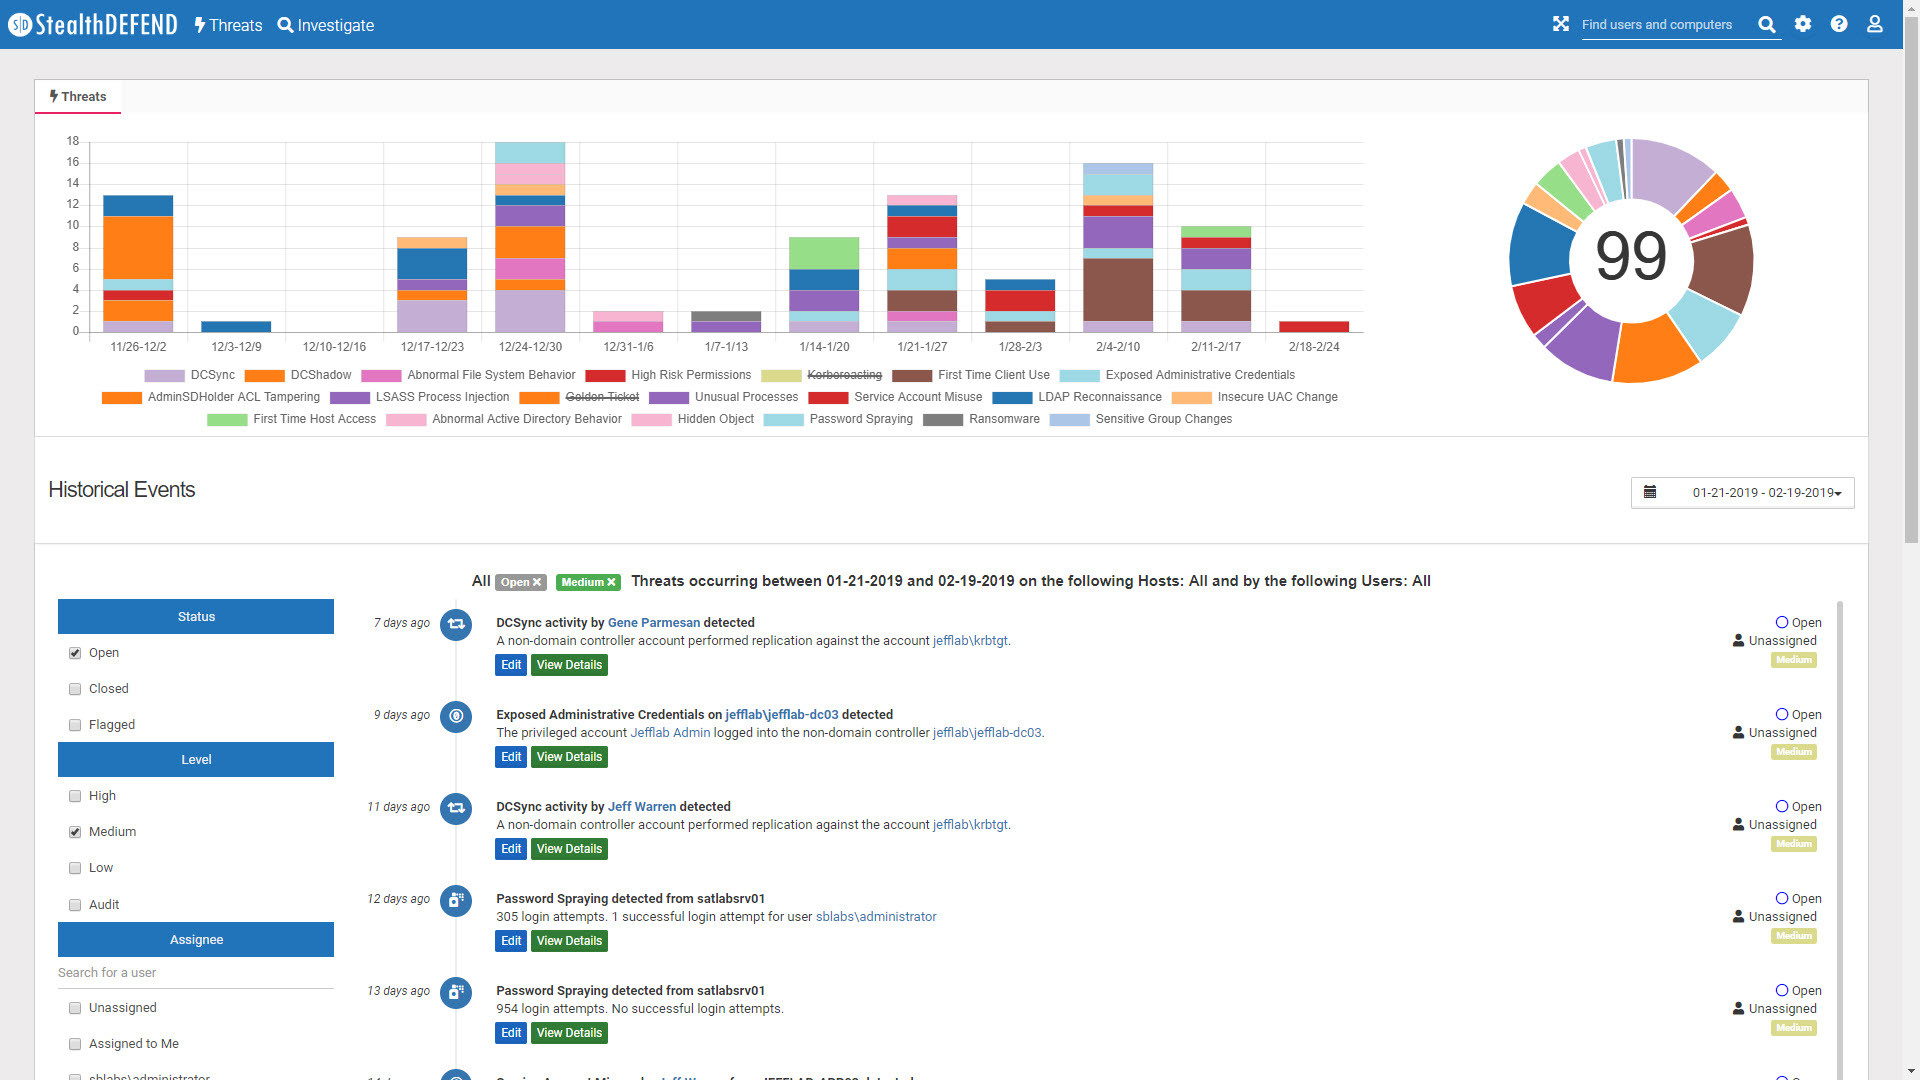Click the fullscreen expand arrows icon
Screen dimensions: 1920x1080
pos(1560,24)
